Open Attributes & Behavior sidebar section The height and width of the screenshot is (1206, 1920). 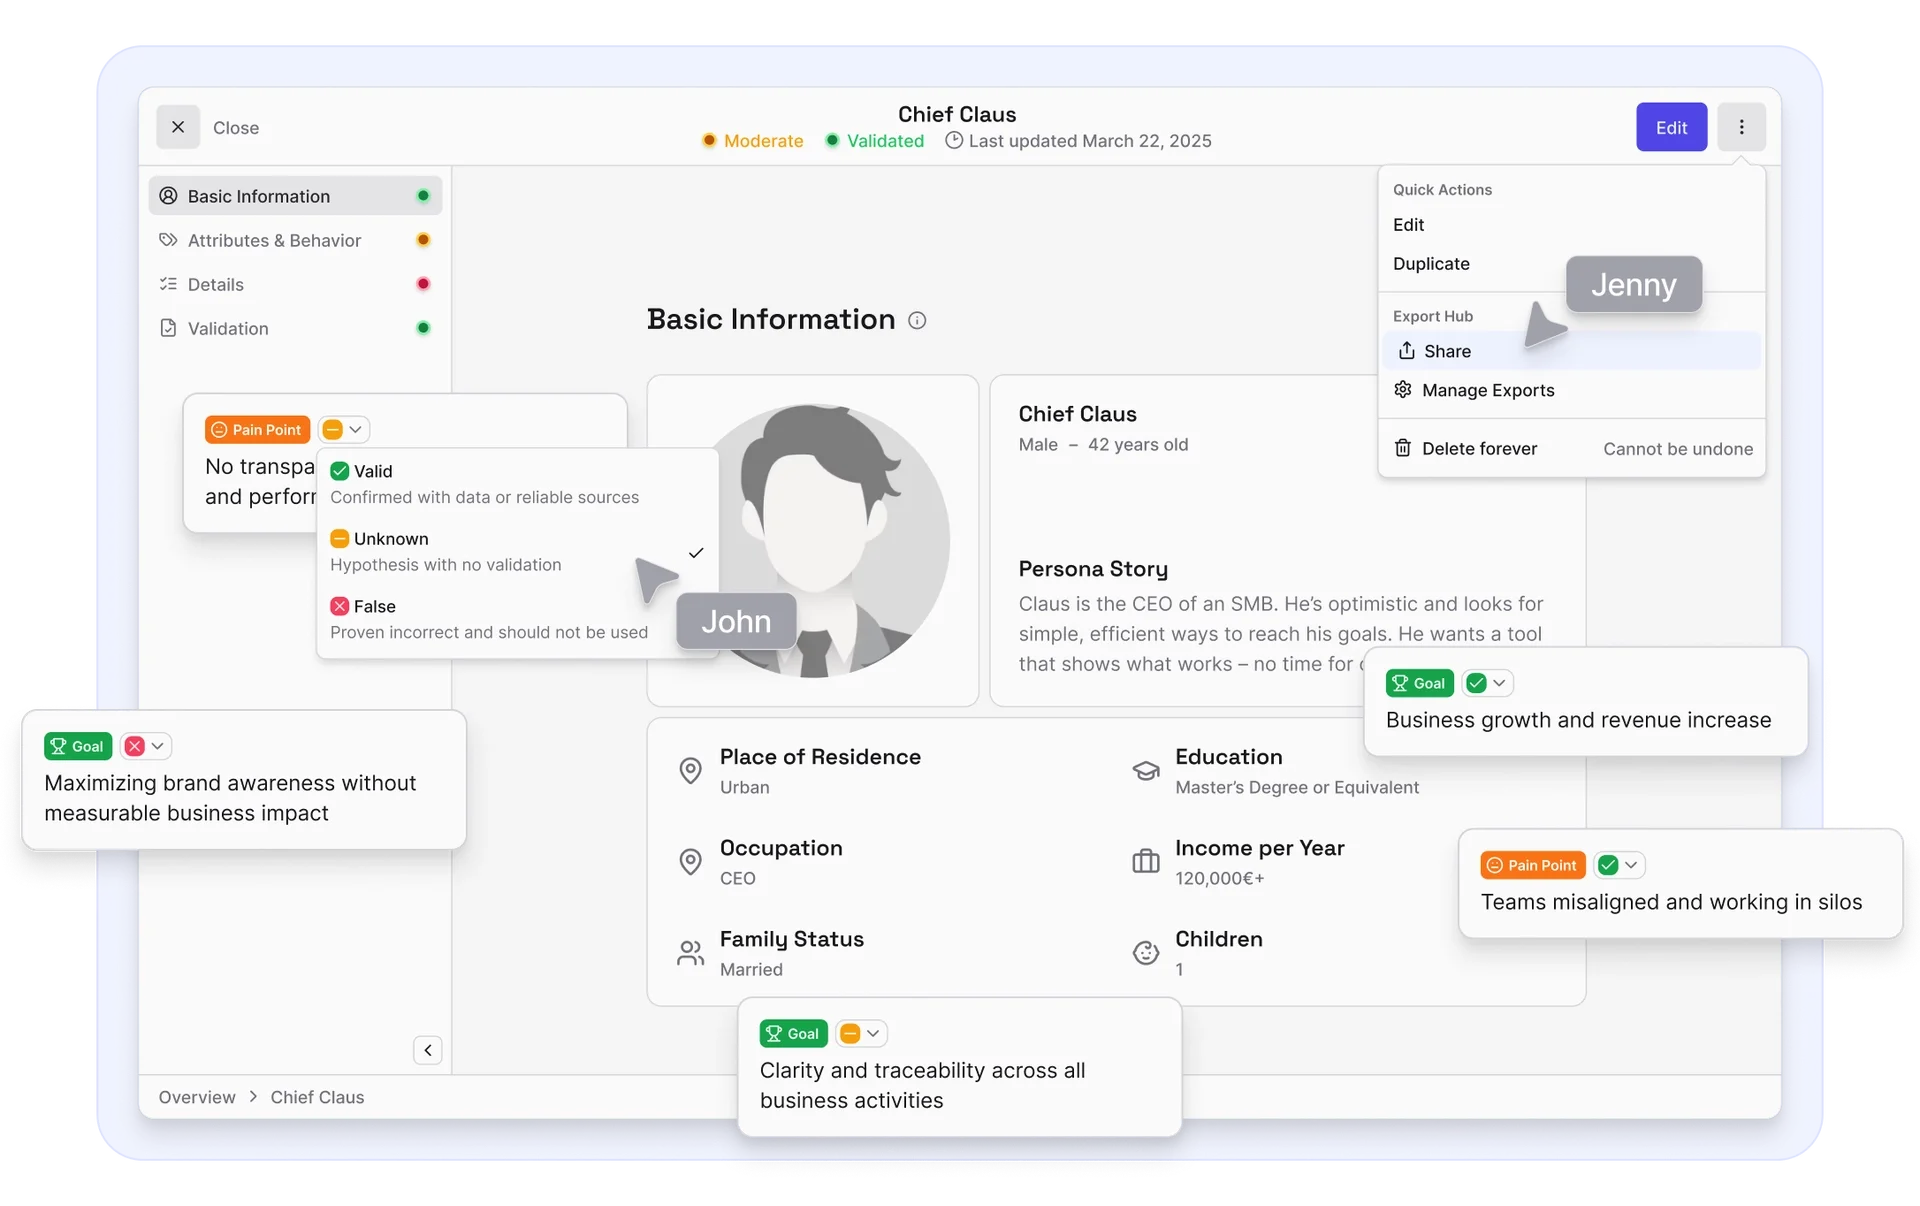274,240
